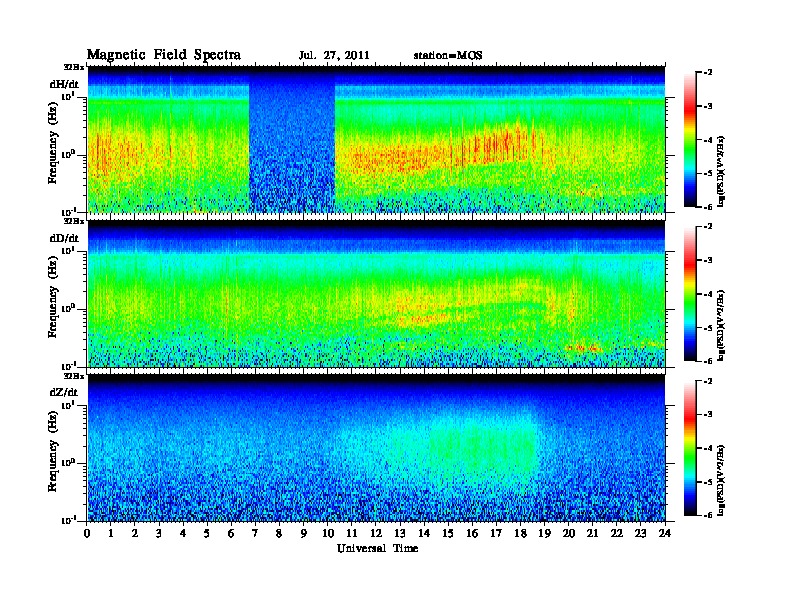This screenshot has width=792, height=612.
Task: Click the "Magnetic Field Spectra" title
Action: [x=164, y=56]
